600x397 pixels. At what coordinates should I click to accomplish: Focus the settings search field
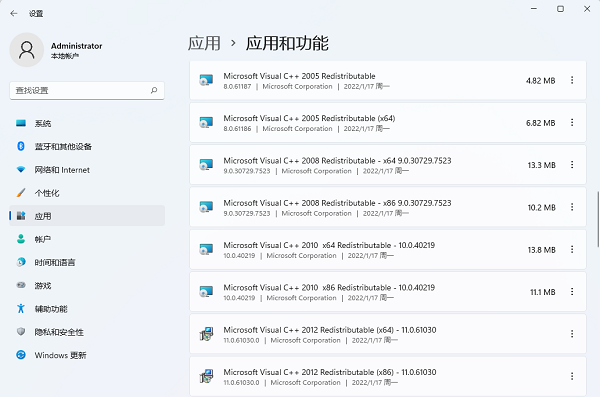pos(87,90)
